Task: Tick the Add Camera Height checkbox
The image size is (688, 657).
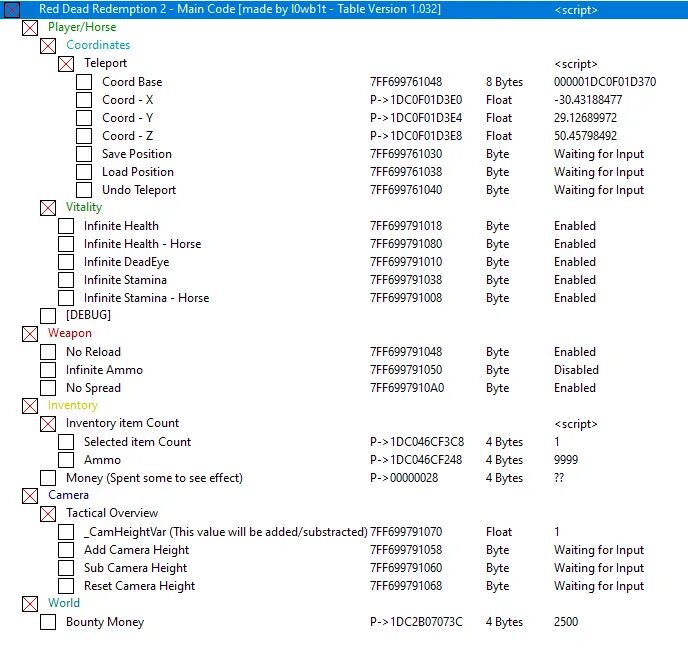Action: pyautogui.click(x=66, y=550)
